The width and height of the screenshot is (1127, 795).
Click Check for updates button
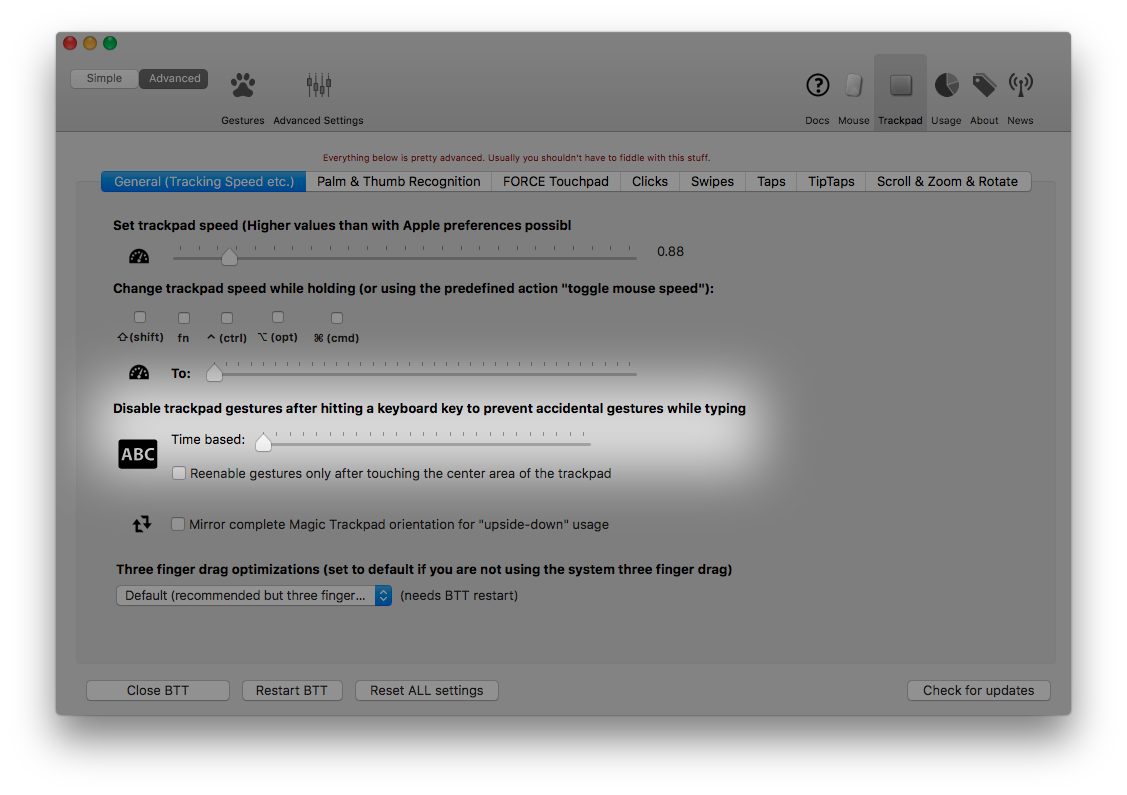pyautogui.click(x=978, y=690)
